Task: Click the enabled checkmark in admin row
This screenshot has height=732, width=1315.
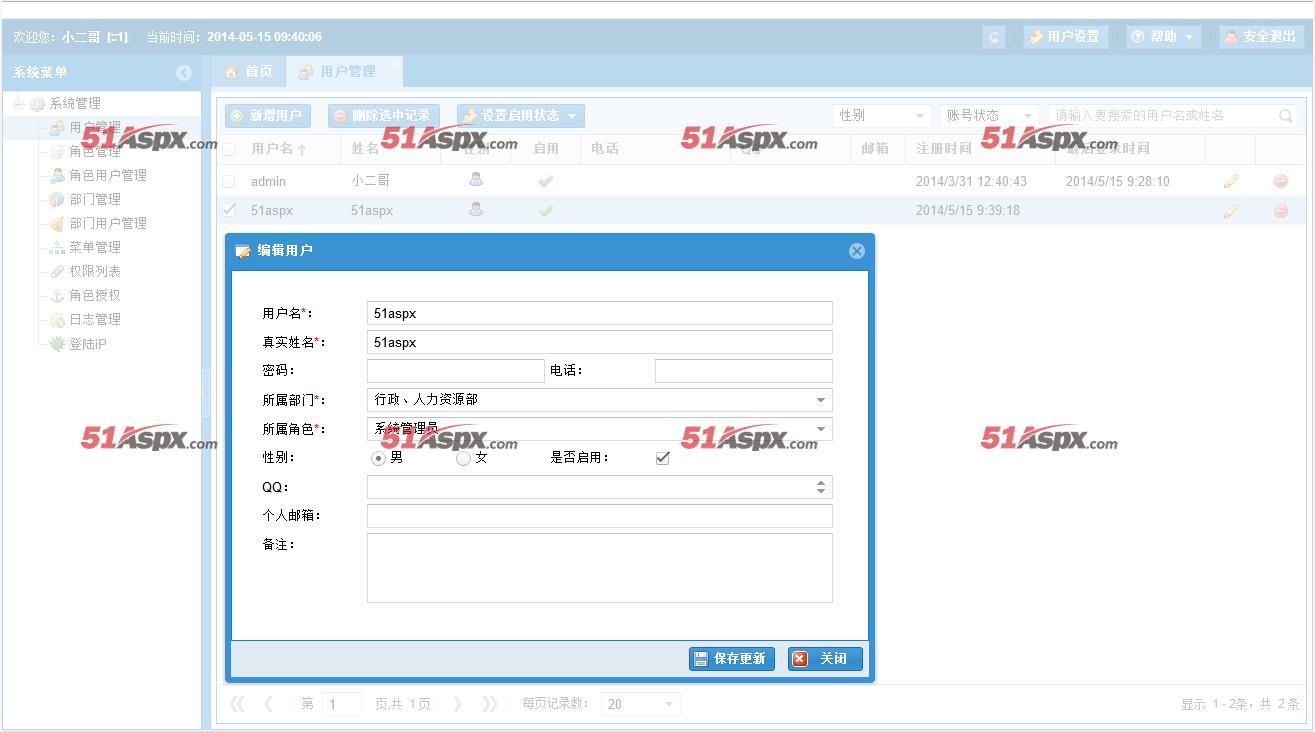Action: point(546,182)
